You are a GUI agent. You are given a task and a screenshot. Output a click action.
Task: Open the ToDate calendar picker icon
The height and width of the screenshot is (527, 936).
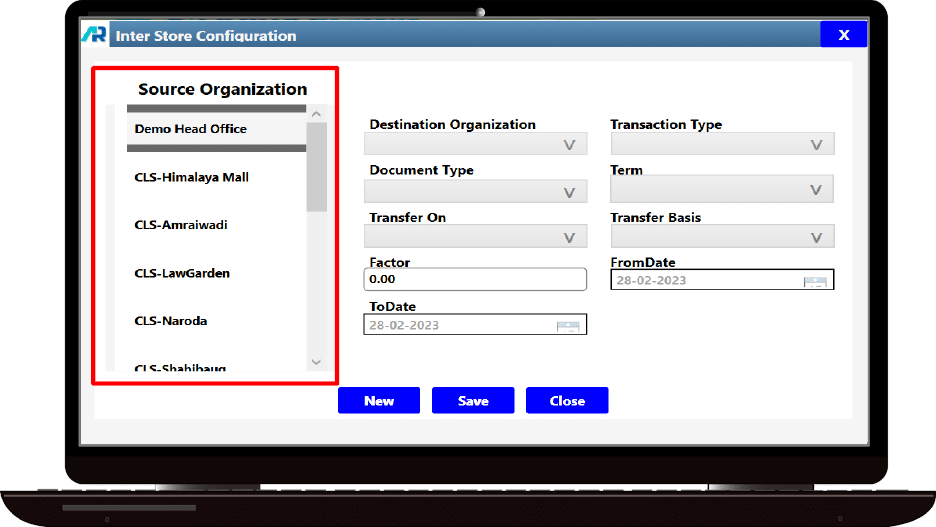tap(568, 326)
